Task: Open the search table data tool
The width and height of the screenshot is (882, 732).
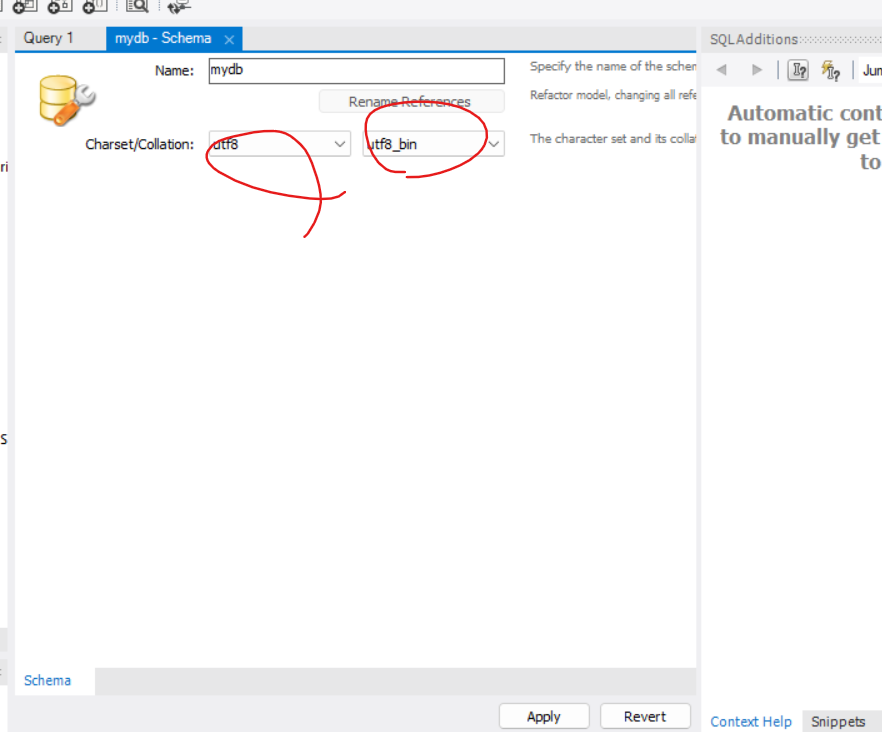Action: point(137,7)
